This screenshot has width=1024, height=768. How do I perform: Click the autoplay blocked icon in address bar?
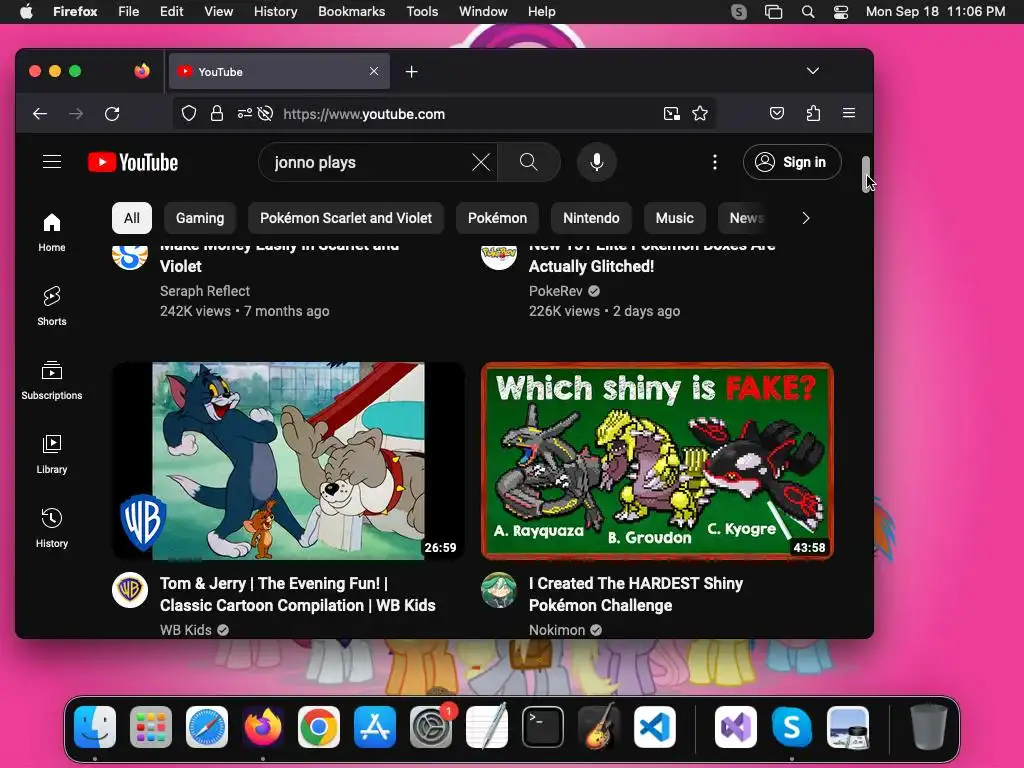pos(265,114)
